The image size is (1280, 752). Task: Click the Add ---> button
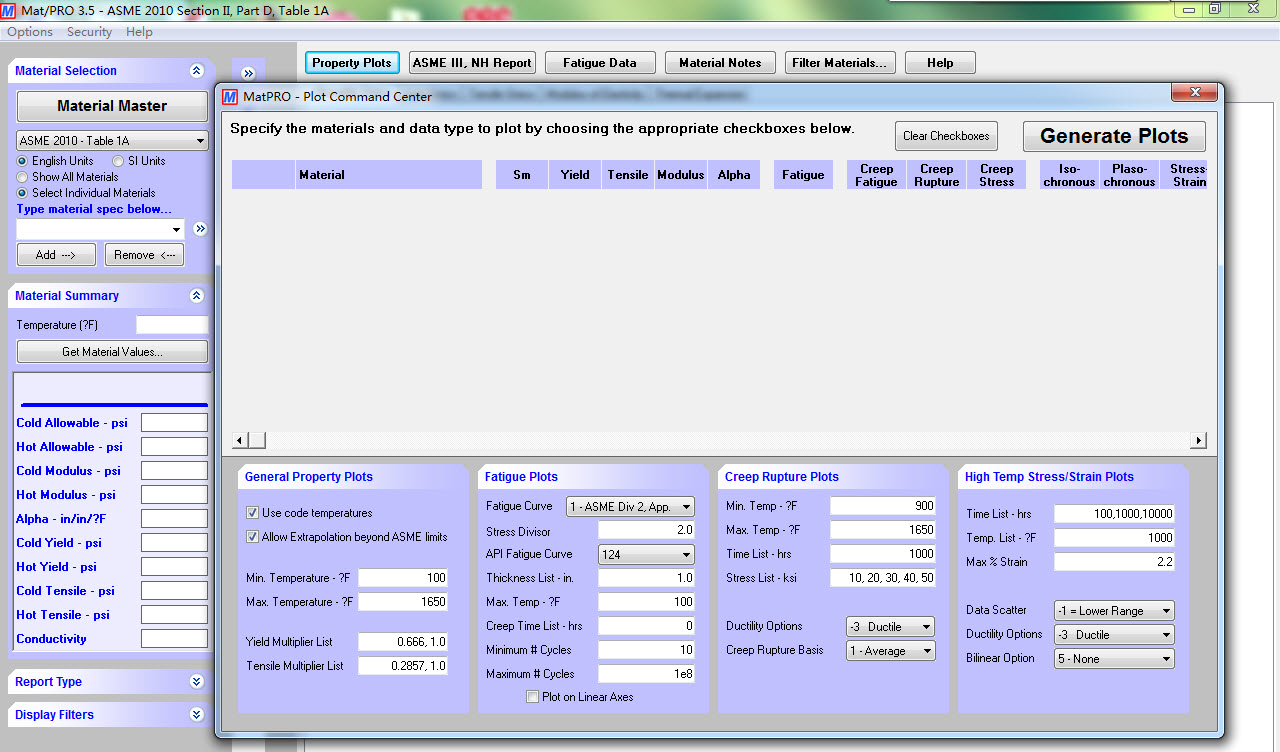coord(56,255)
